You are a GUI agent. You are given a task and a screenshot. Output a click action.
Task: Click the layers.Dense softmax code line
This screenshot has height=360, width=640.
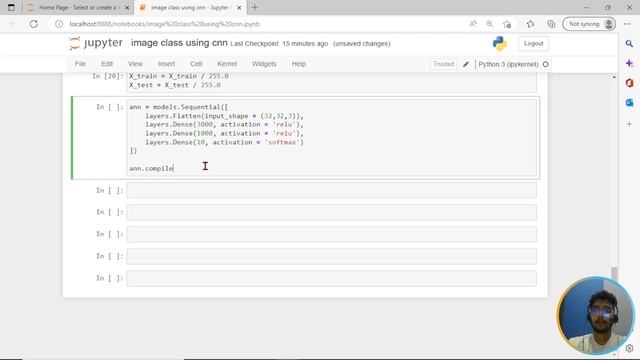tap(224, 142)
